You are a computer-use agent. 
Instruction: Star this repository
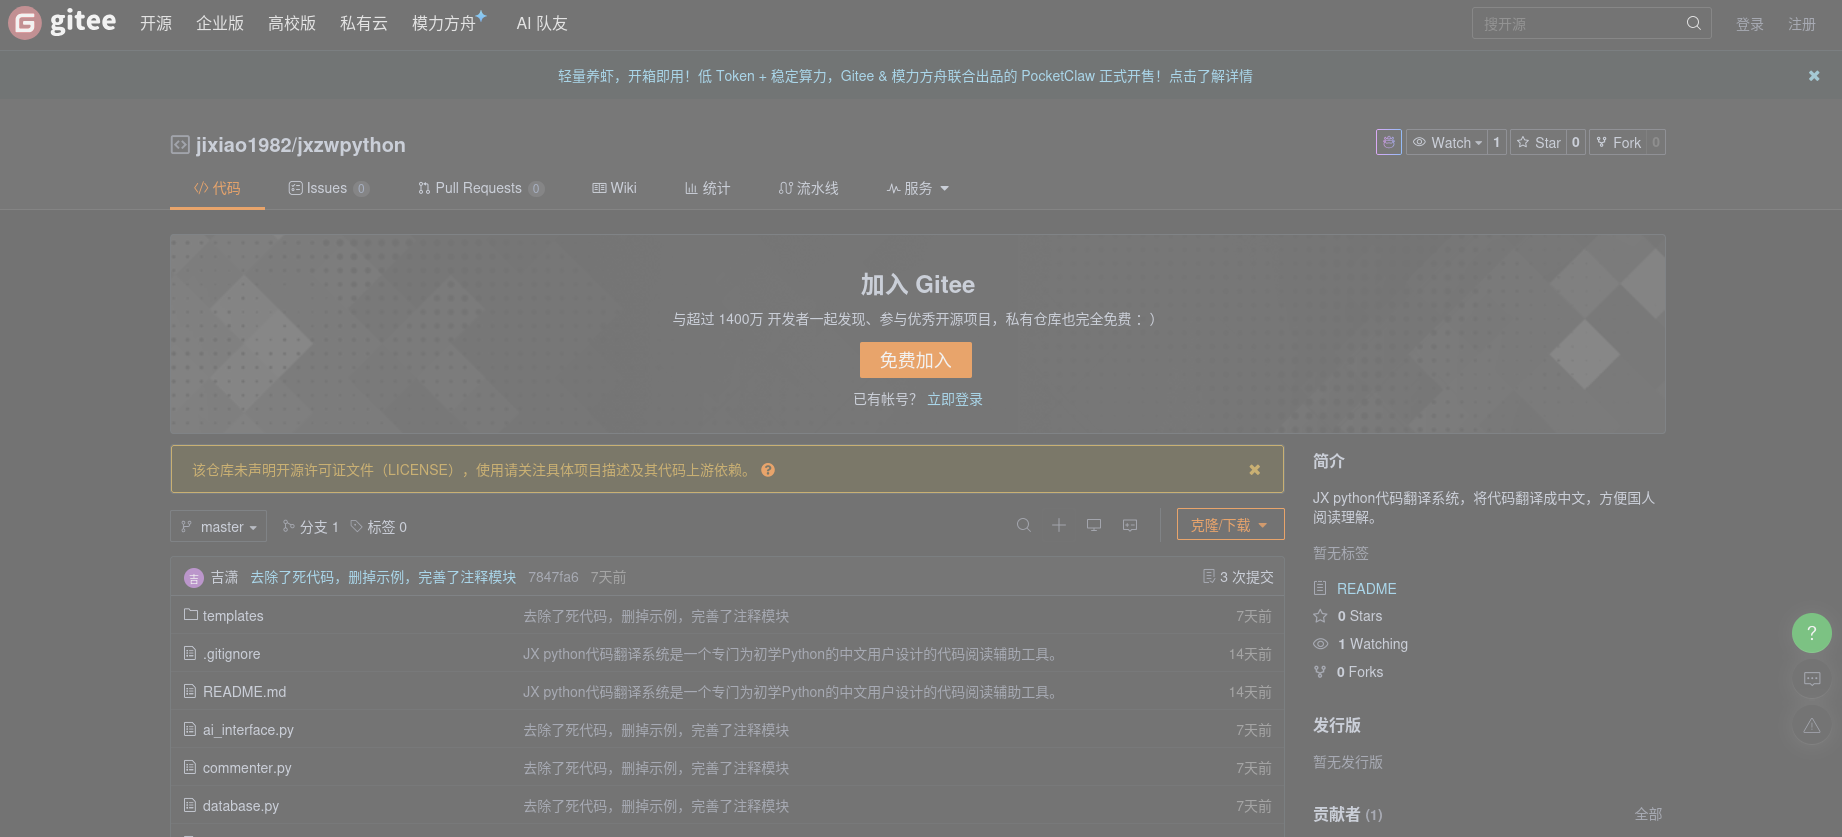coord(1539,143)
